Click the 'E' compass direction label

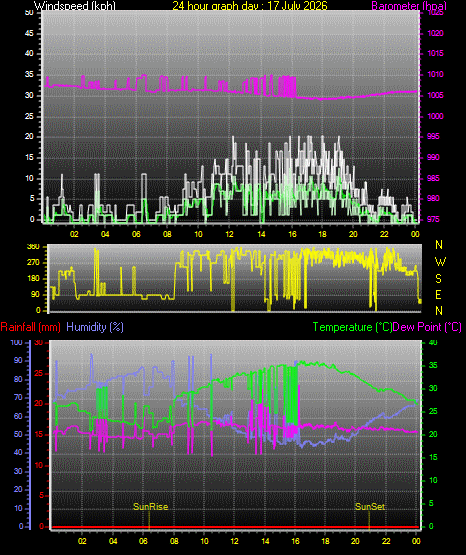click(438, 294)
